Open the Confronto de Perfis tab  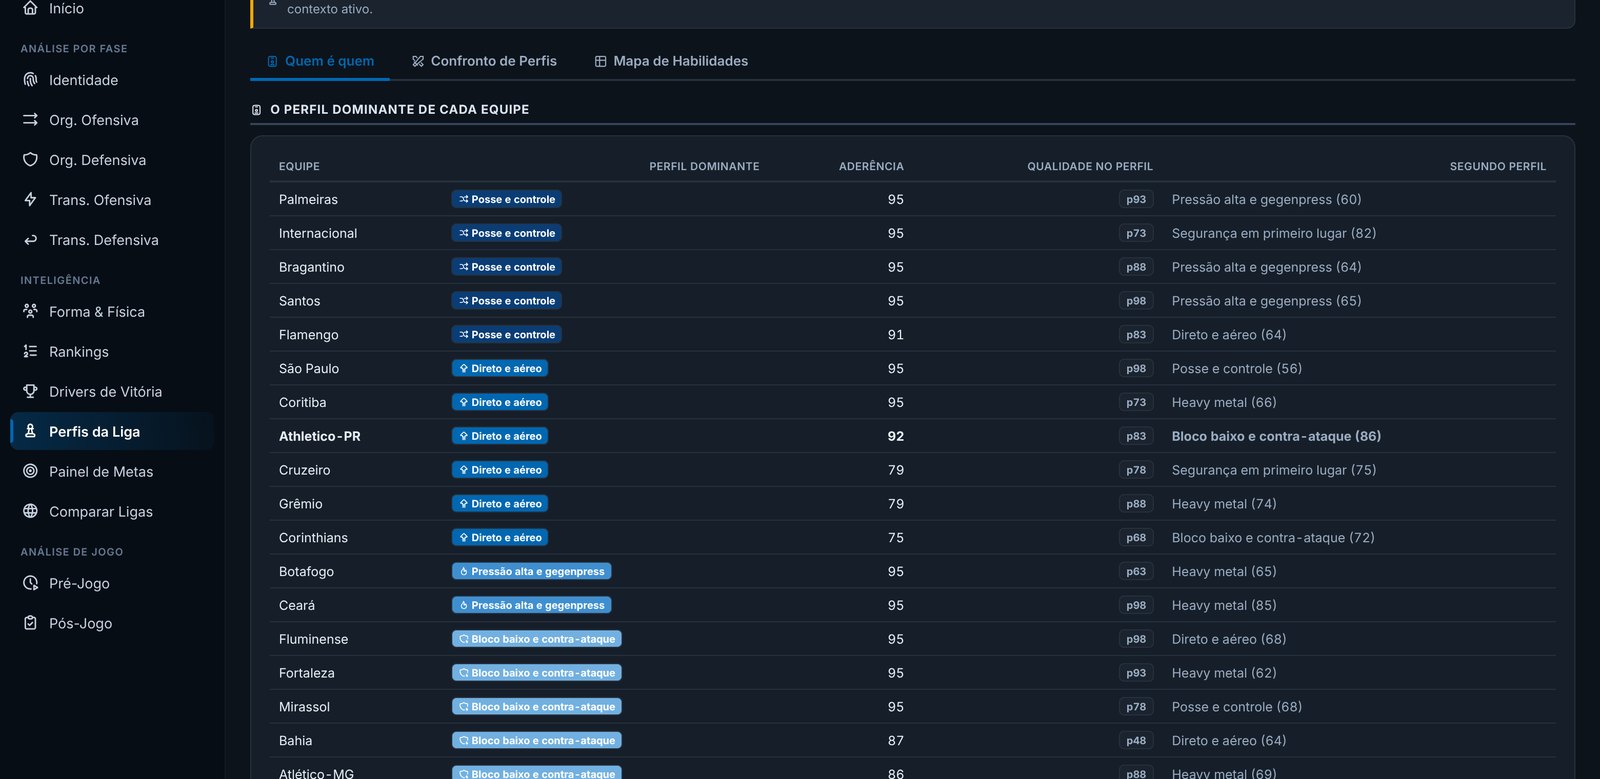click(x=484, y=61)
